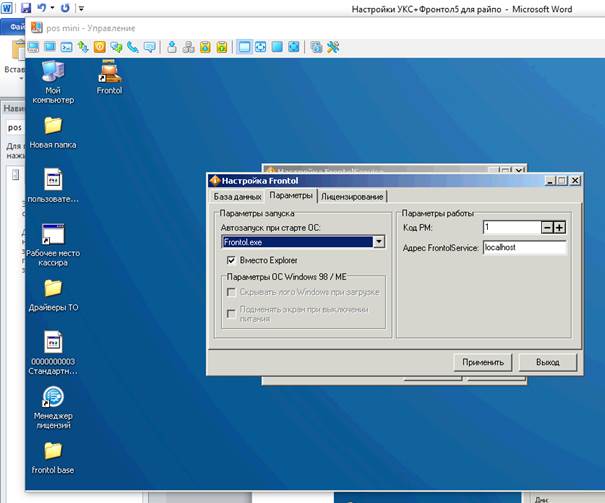Click the Применить button
The height and width of the screenshot is (503, 605).
coord(483,362)
